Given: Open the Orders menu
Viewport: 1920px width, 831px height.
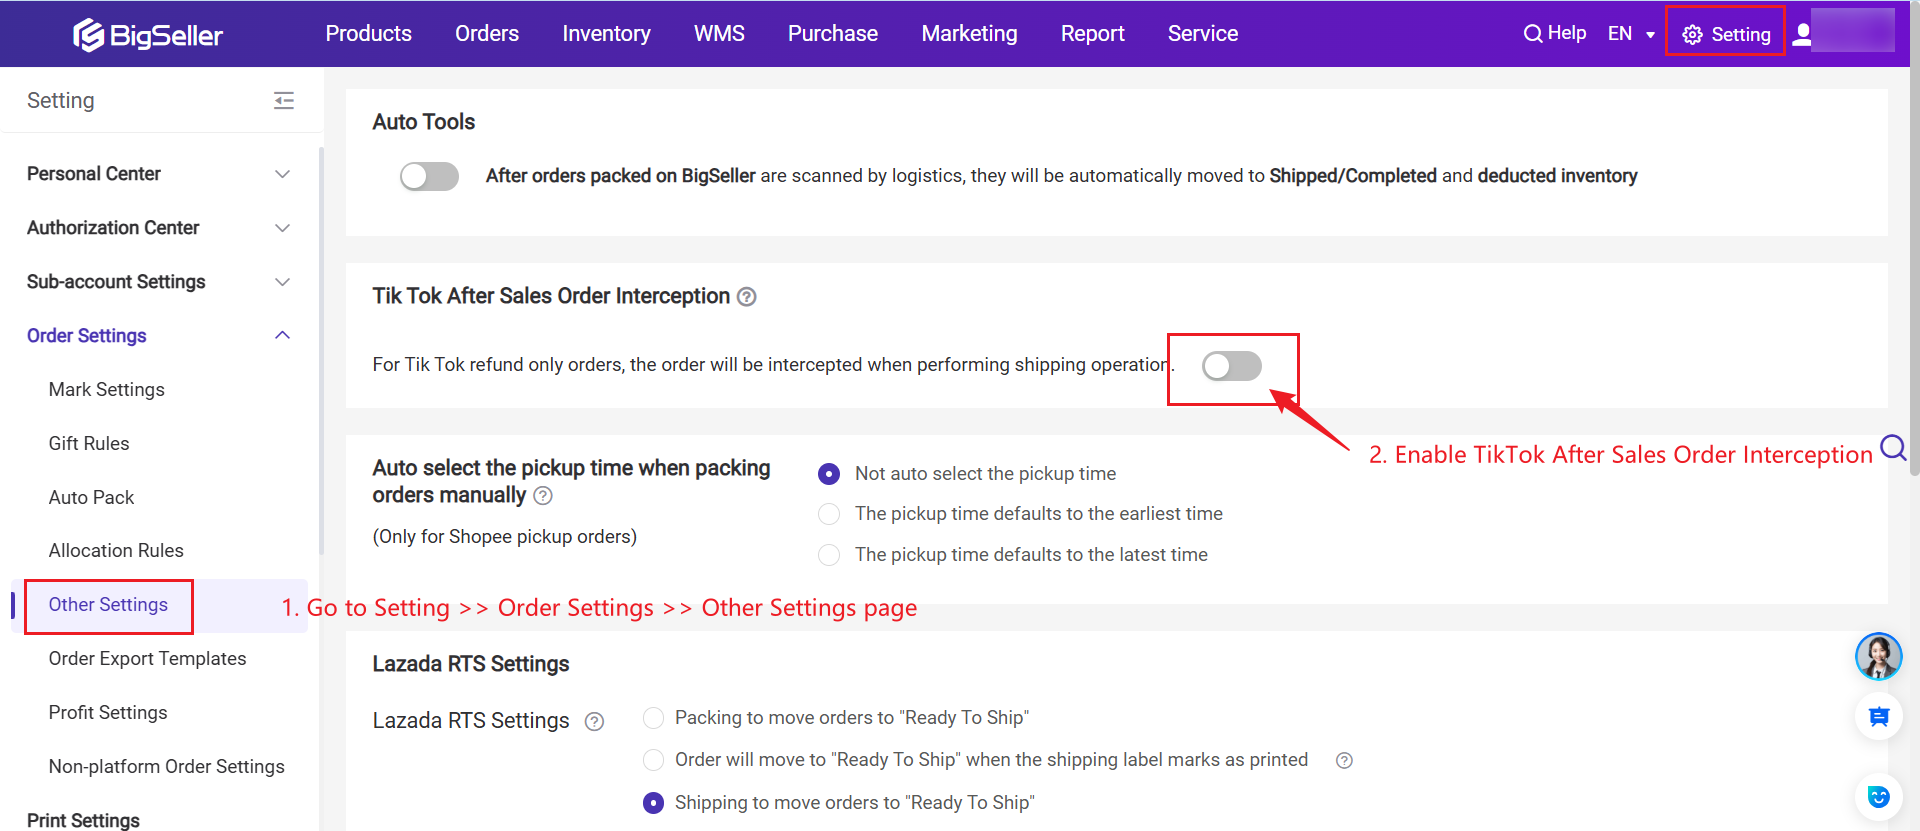Looking at the screenshot, I should [x=487, y=34].
